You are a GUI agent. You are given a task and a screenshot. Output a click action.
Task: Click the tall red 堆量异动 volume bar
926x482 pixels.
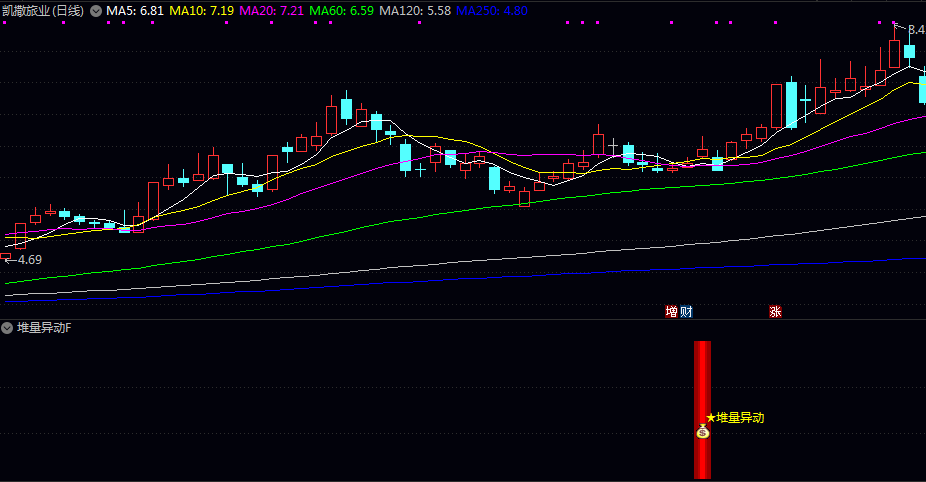point(702,409)
